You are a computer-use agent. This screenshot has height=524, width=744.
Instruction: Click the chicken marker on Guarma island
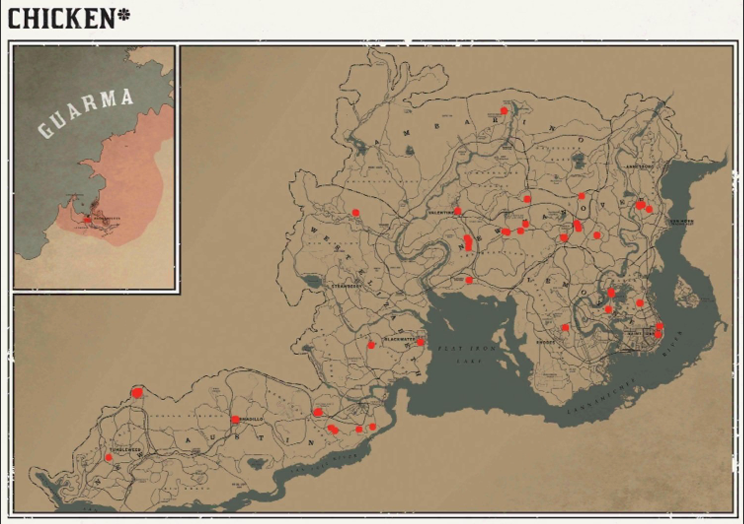click(x=87, y=220)
